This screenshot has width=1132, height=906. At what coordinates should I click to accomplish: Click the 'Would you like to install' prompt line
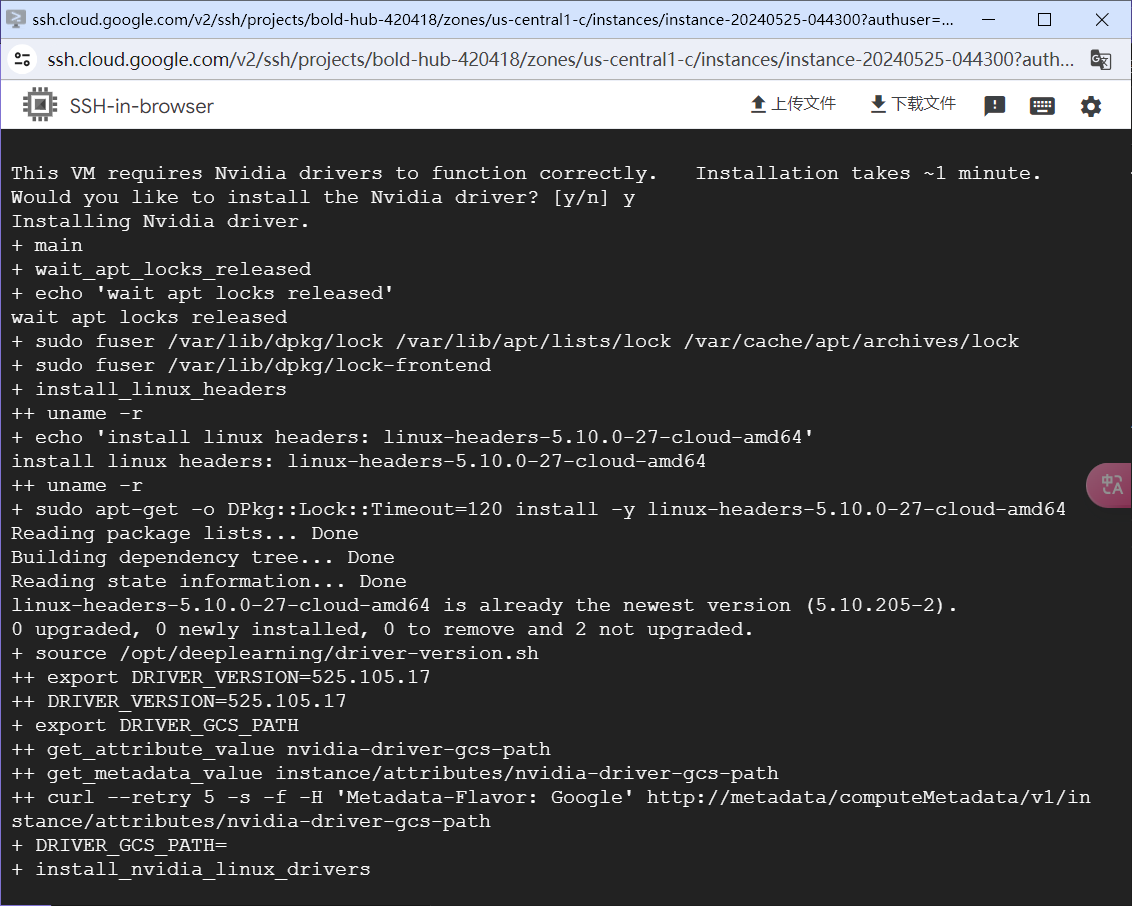coord(323,197)
